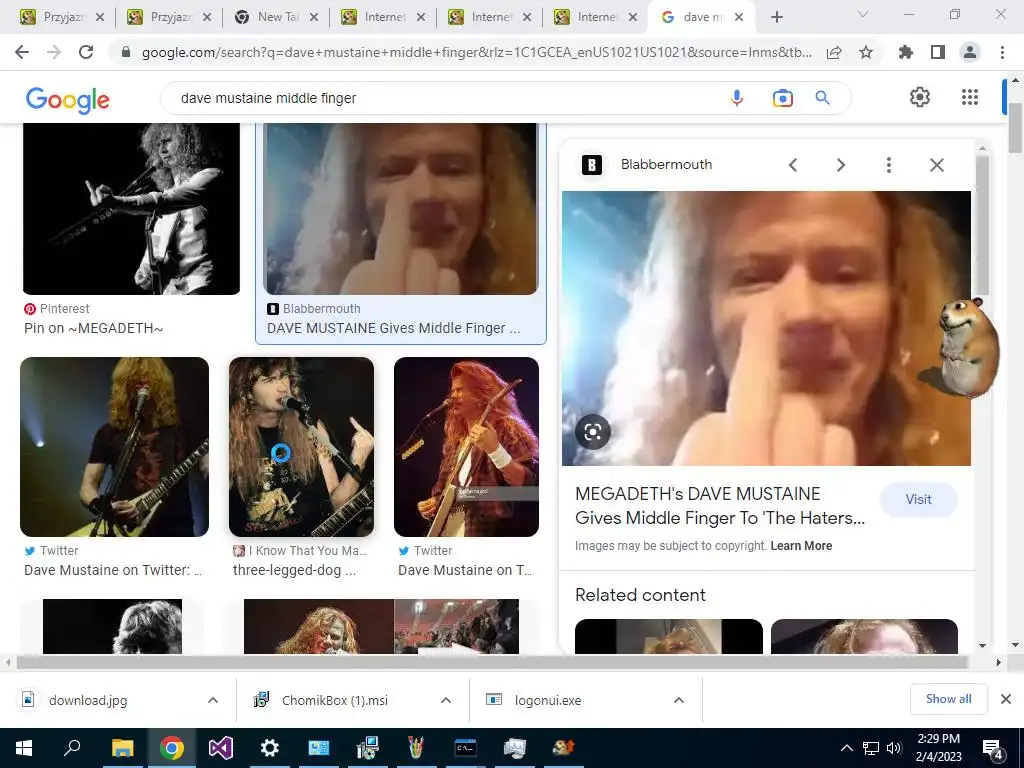Open Chrome tab search chevron
The height and width of the screenshot is (768, 1024).
point(862,14)
